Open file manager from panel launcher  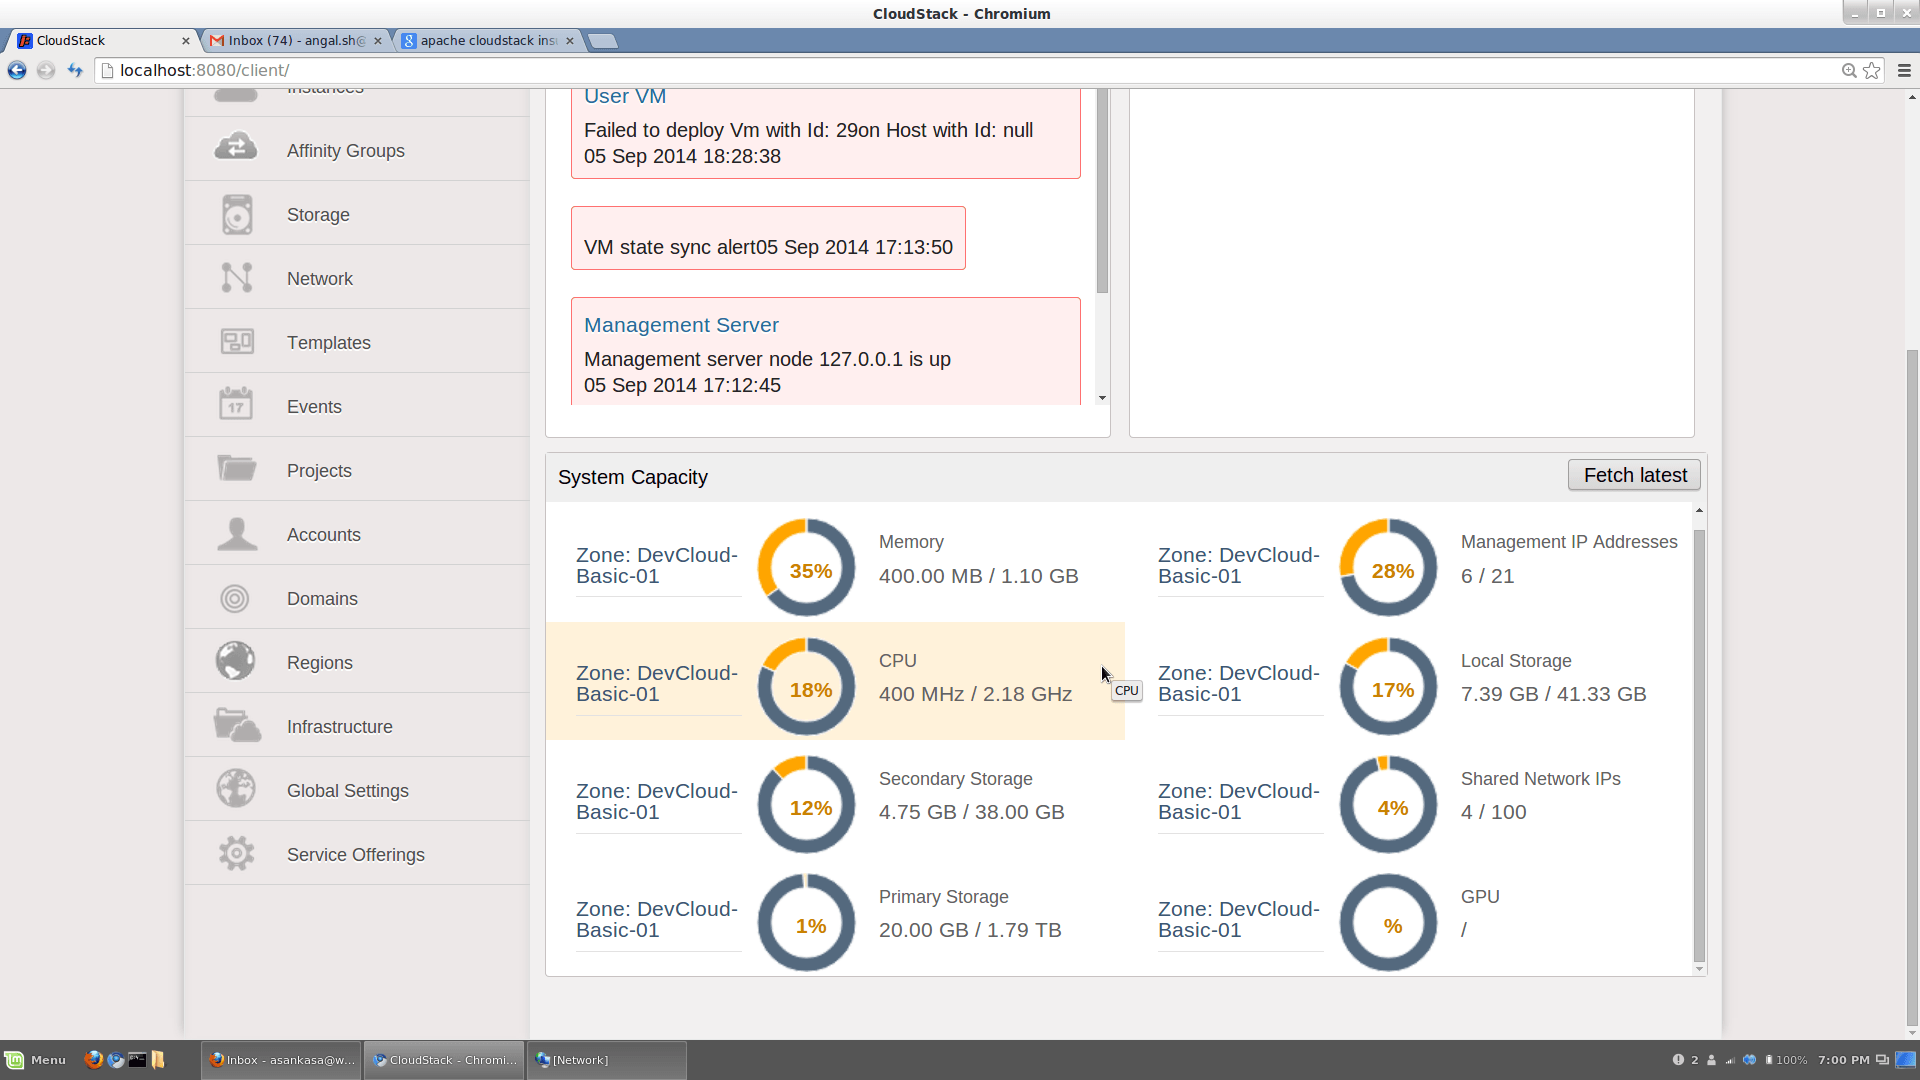pos(158,1060)
